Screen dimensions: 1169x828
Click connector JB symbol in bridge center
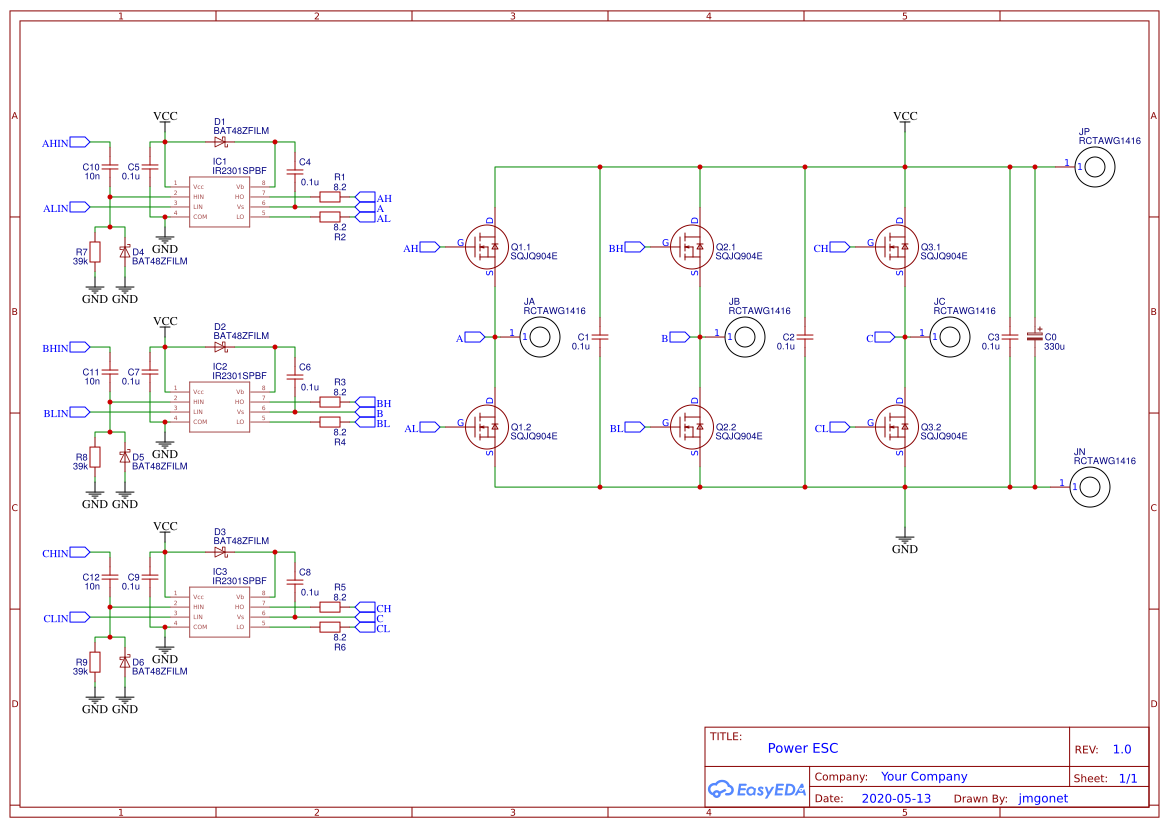(744, 337)
